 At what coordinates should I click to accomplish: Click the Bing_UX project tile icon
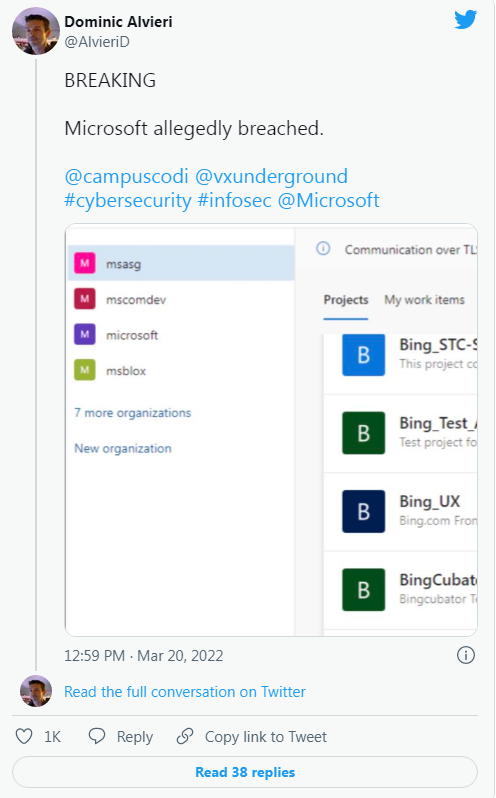(x=363, y=511)
